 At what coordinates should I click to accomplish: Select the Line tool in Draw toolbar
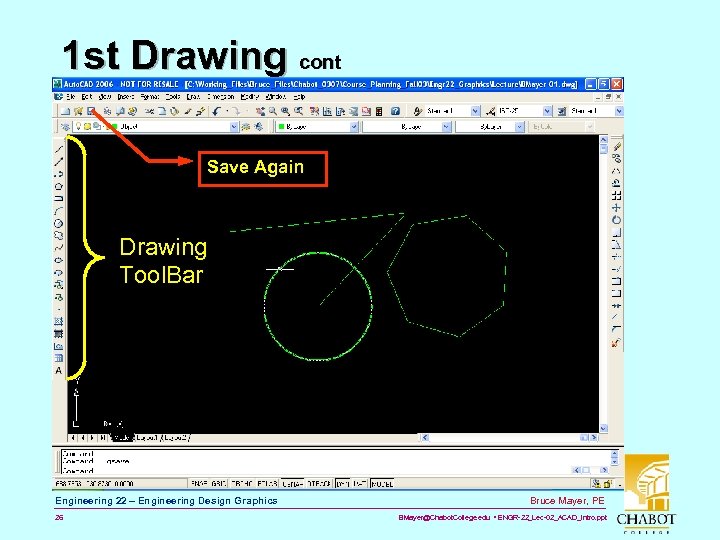pos(59,149)
